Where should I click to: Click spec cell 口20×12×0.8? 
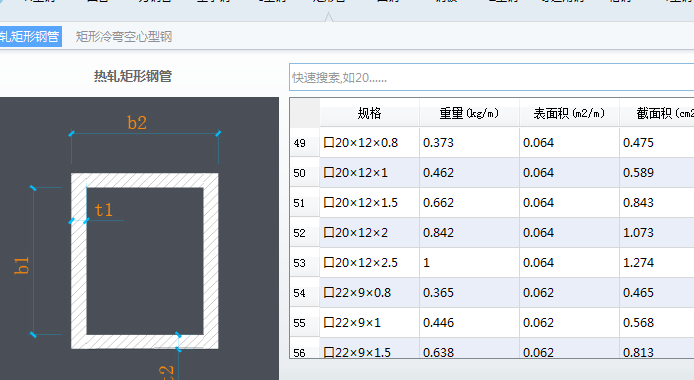coord(370,142)
